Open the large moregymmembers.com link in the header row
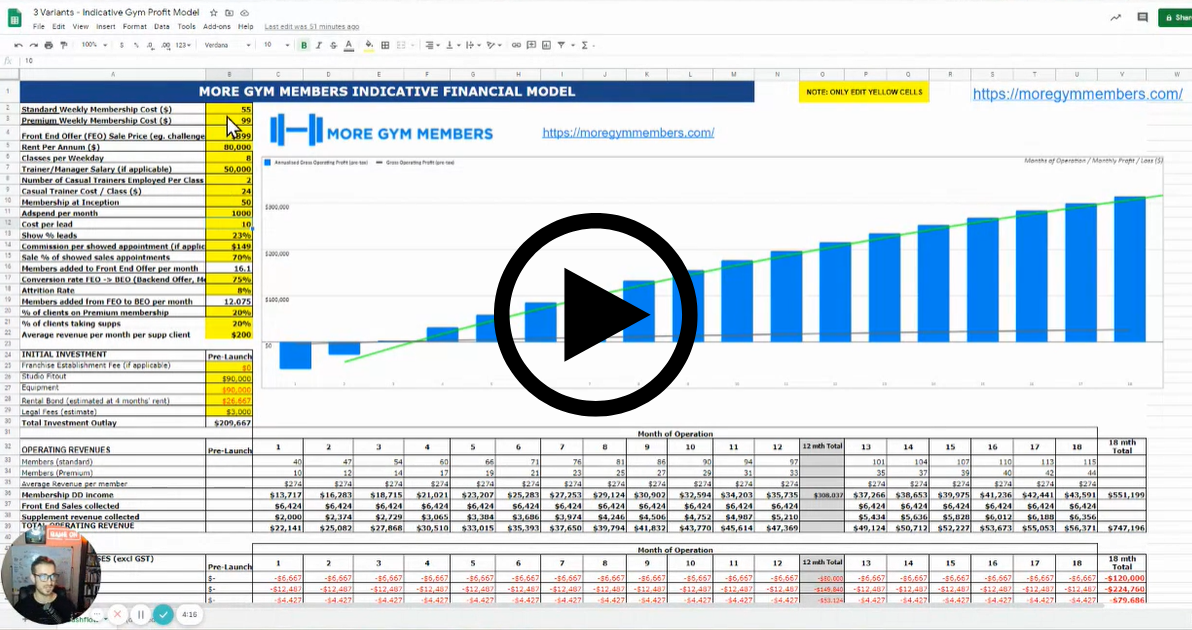Screen dimensions: 1192x630 pyautogui.click(x=1077, y=93)
